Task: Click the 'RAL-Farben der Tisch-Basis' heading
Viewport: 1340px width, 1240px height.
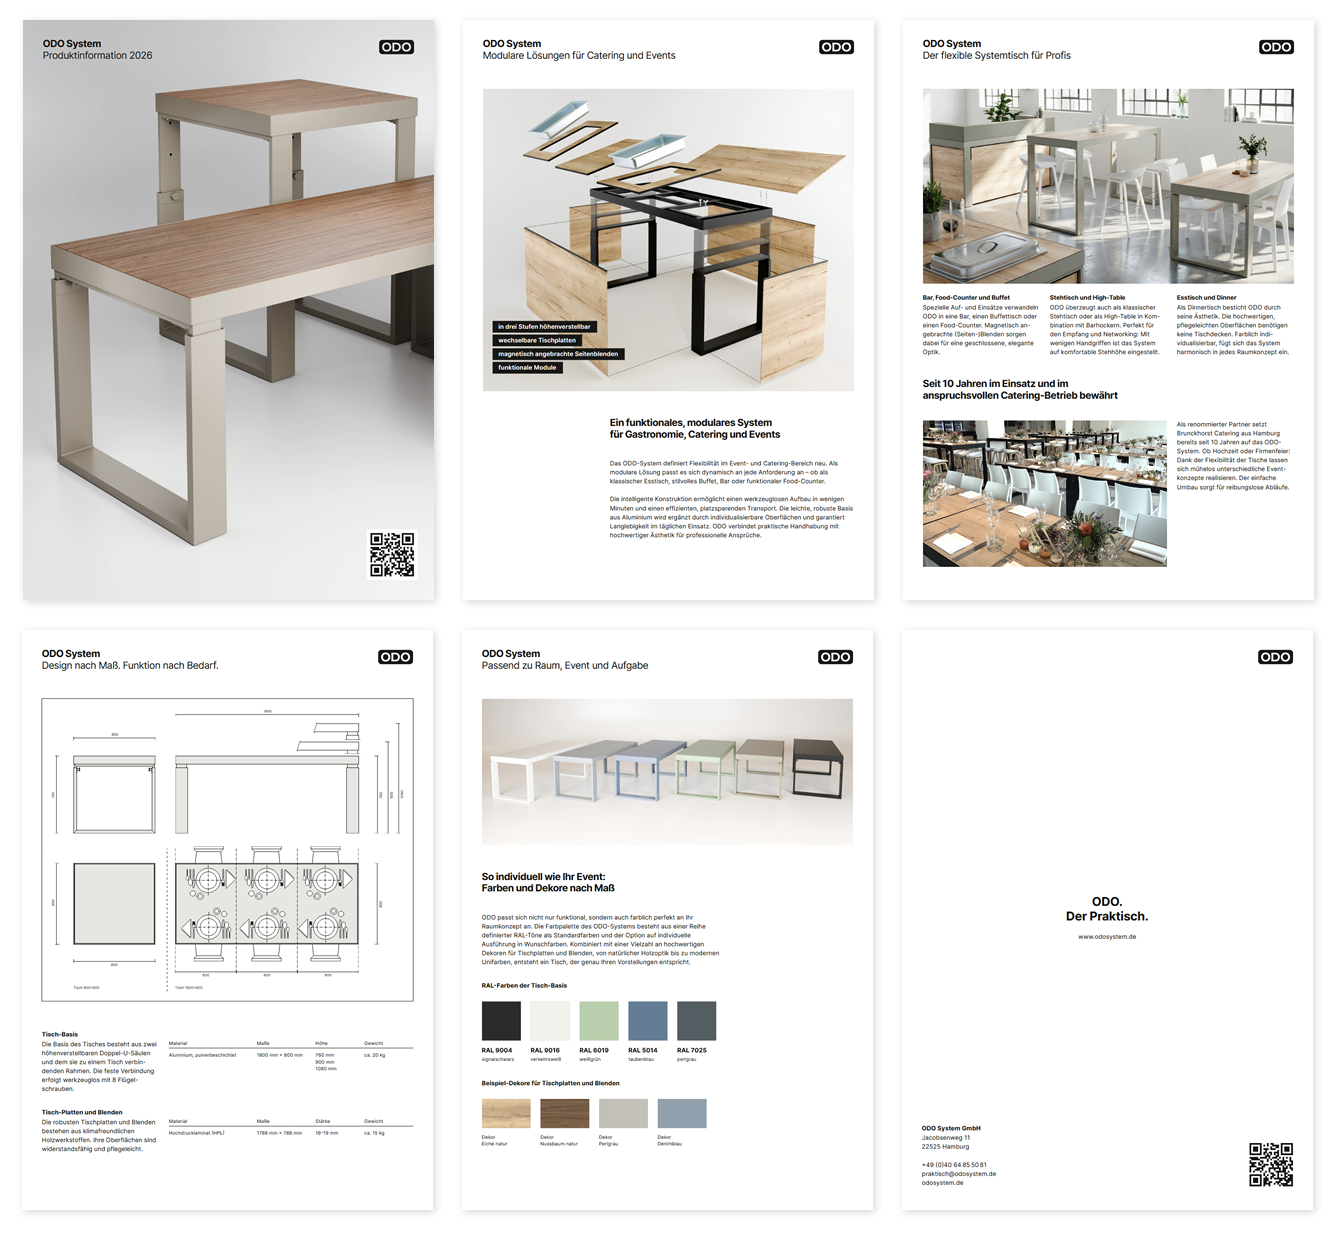Action: (524, 986)
